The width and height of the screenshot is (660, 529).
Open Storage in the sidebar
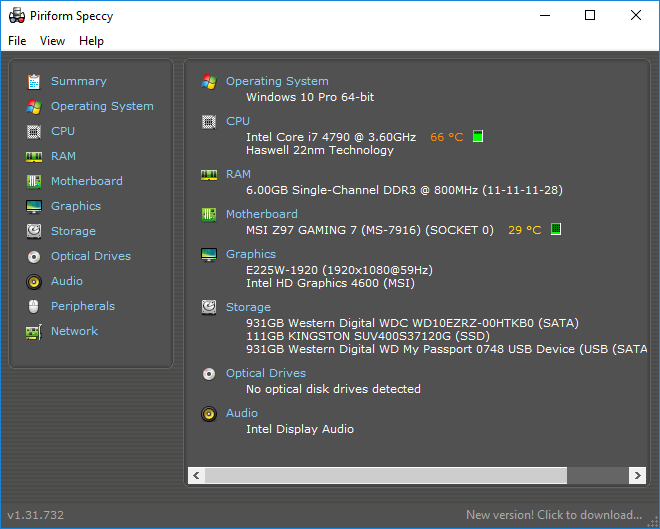pyautogui.click(x=73, y=231)
